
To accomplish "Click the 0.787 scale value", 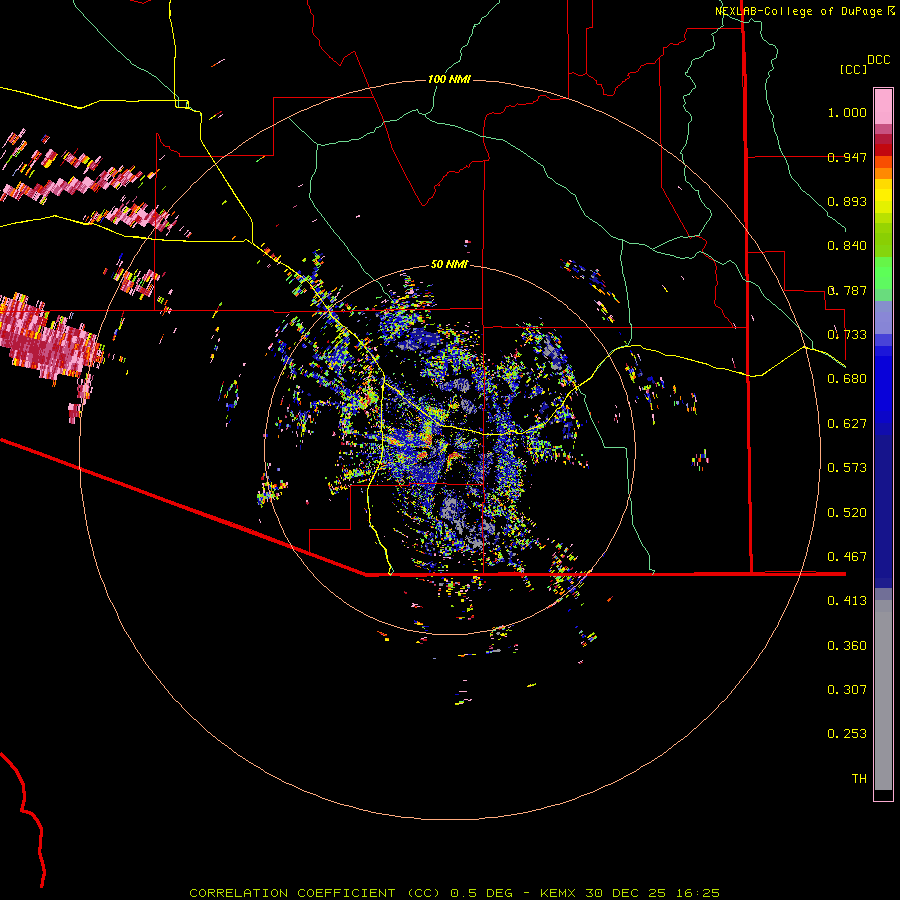I will click(847, 290).
